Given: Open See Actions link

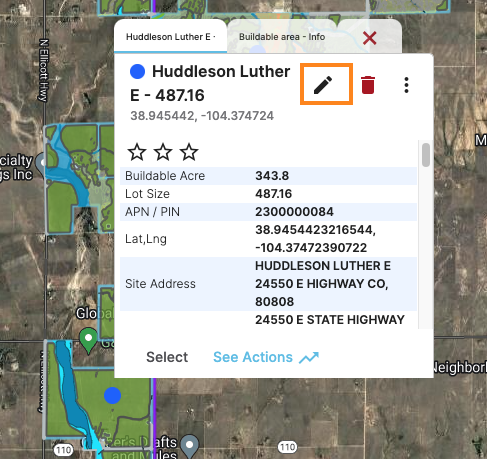Looking at the screenshot, I should pyautogui.click(x=253, y=357).
